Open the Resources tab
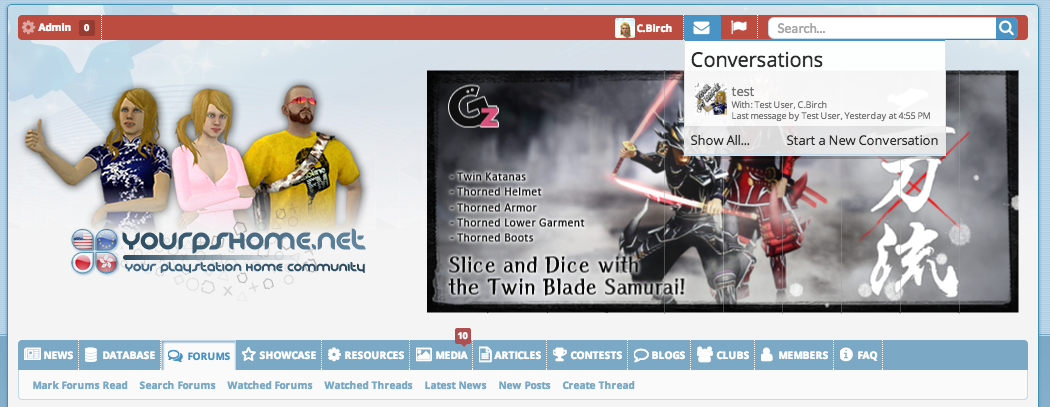 point(366,355)
